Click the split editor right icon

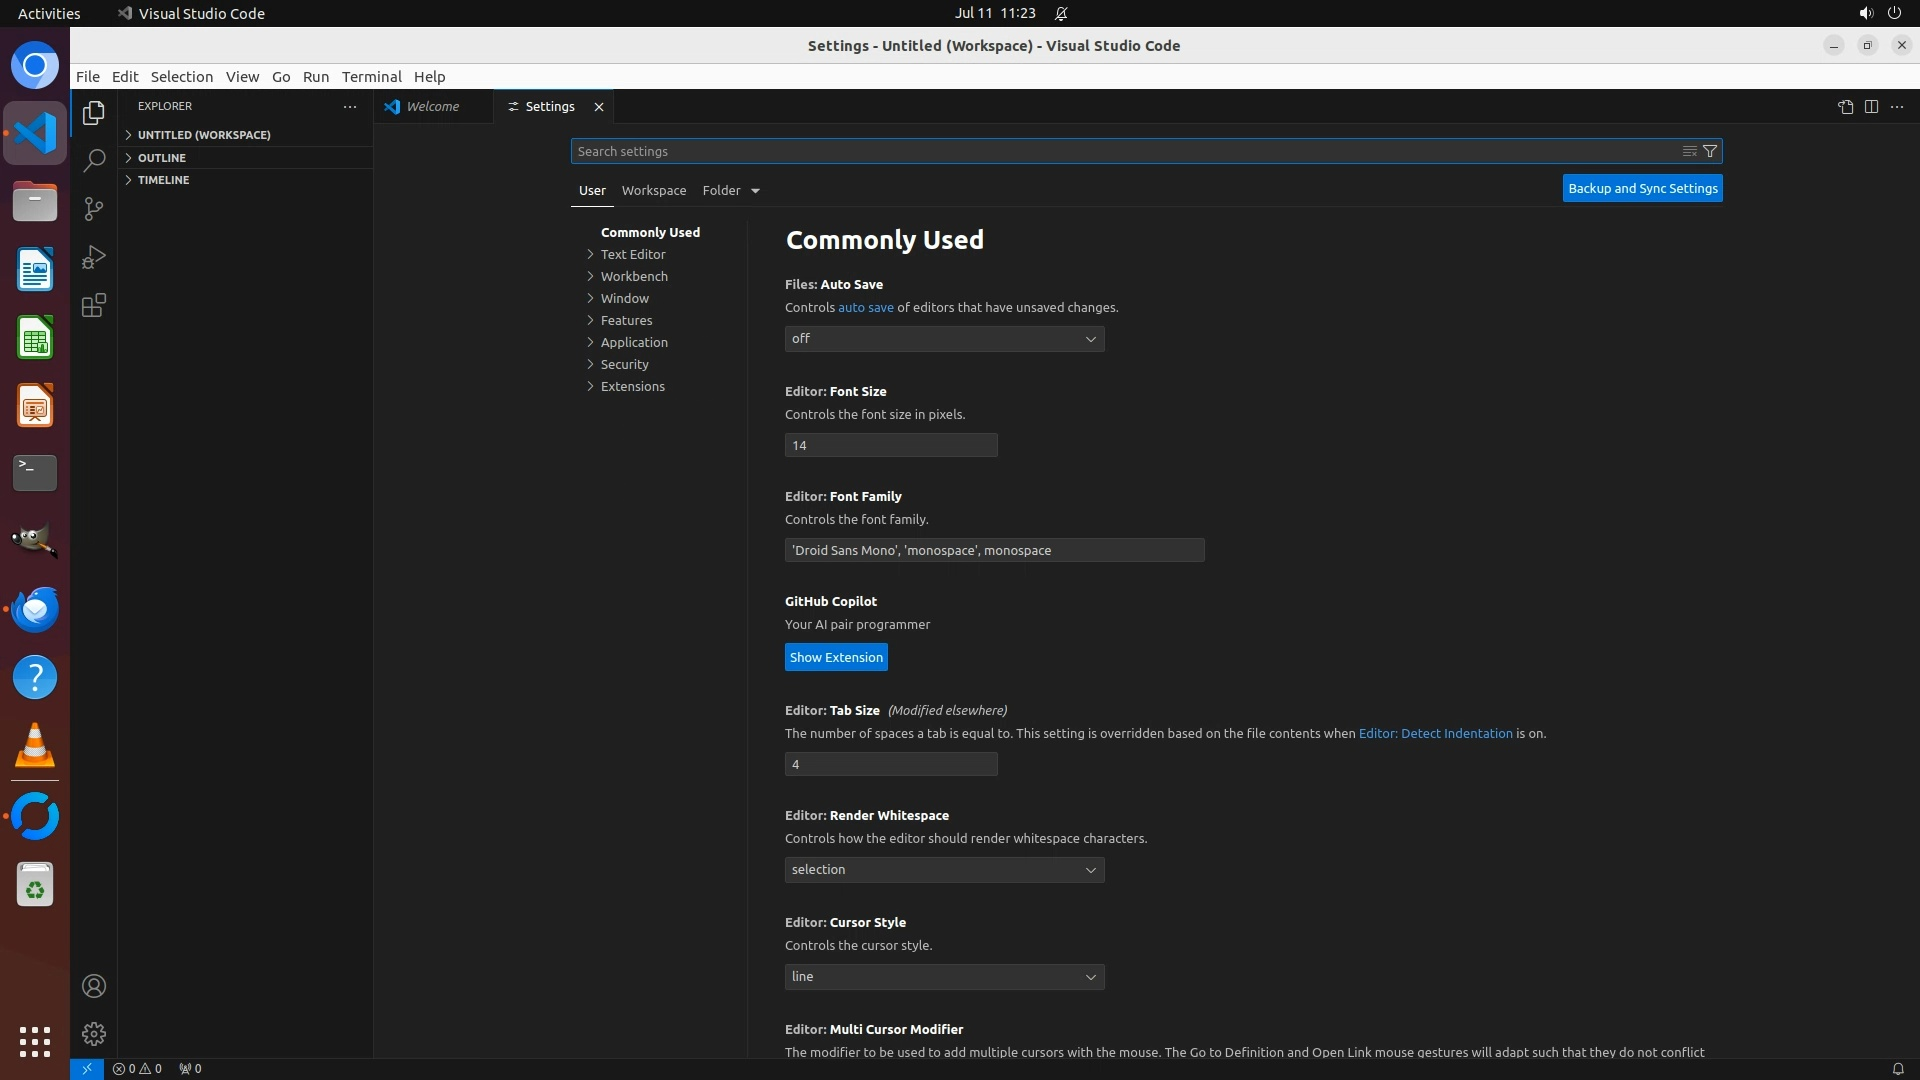(x=1871, y=107)
